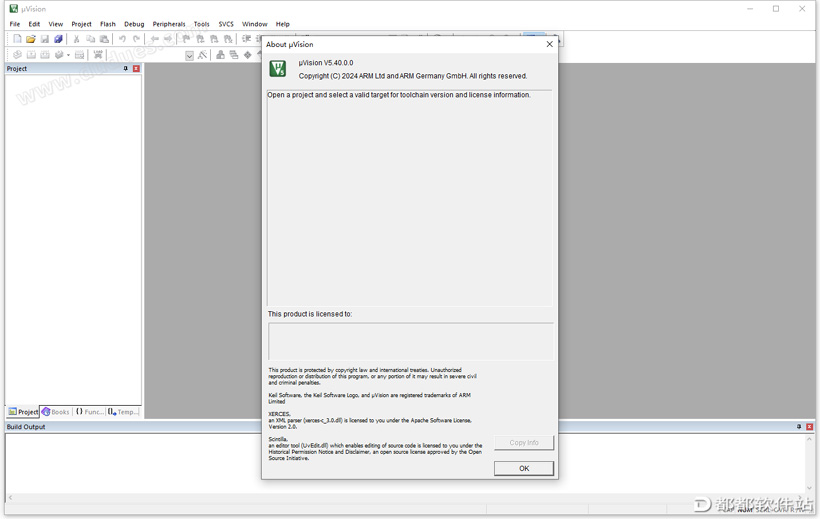This screenshot has width=820, height=519.
Task: Open the Window menu
Action: 255,24
